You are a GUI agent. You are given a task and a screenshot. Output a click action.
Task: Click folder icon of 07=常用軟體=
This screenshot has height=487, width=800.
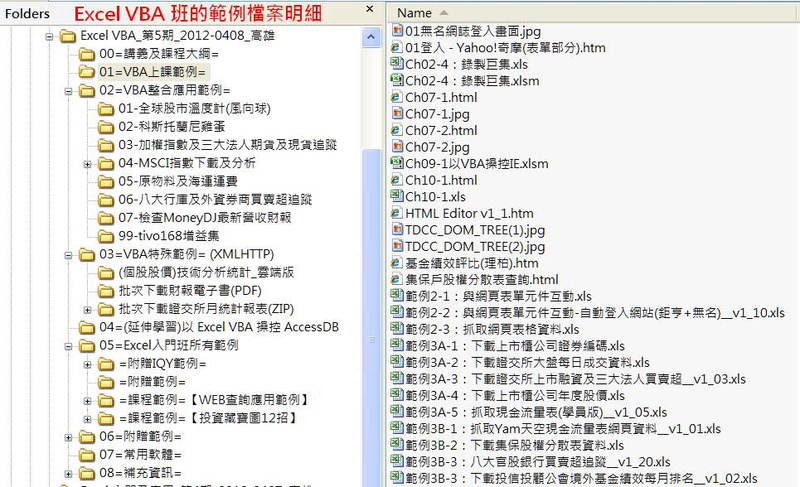coord(87,454)
